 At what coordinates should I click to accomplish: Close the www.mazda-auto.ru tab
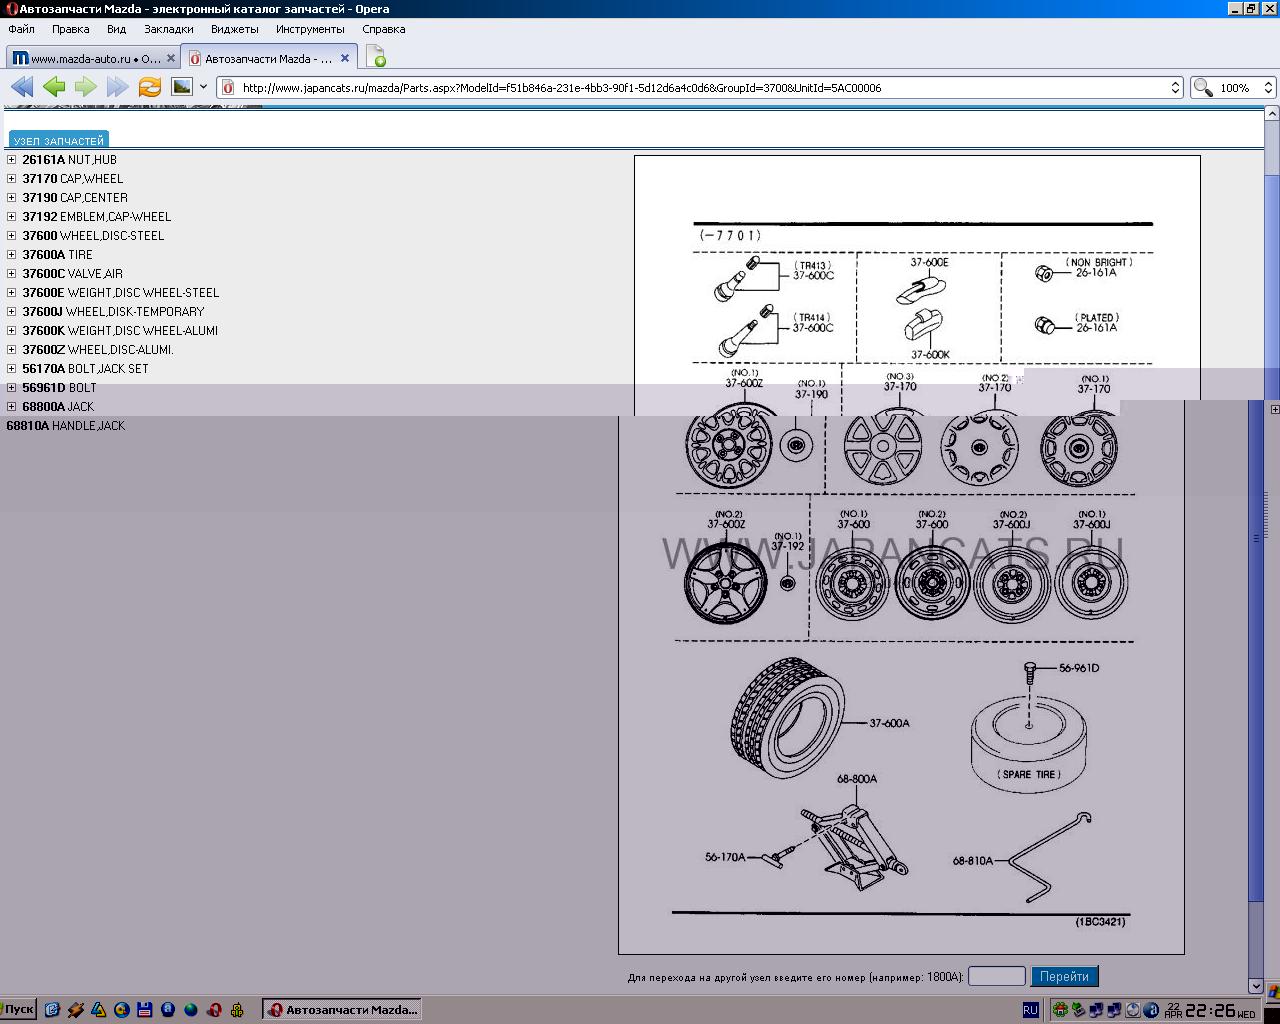pyautogui.click(x=171, y=58)
